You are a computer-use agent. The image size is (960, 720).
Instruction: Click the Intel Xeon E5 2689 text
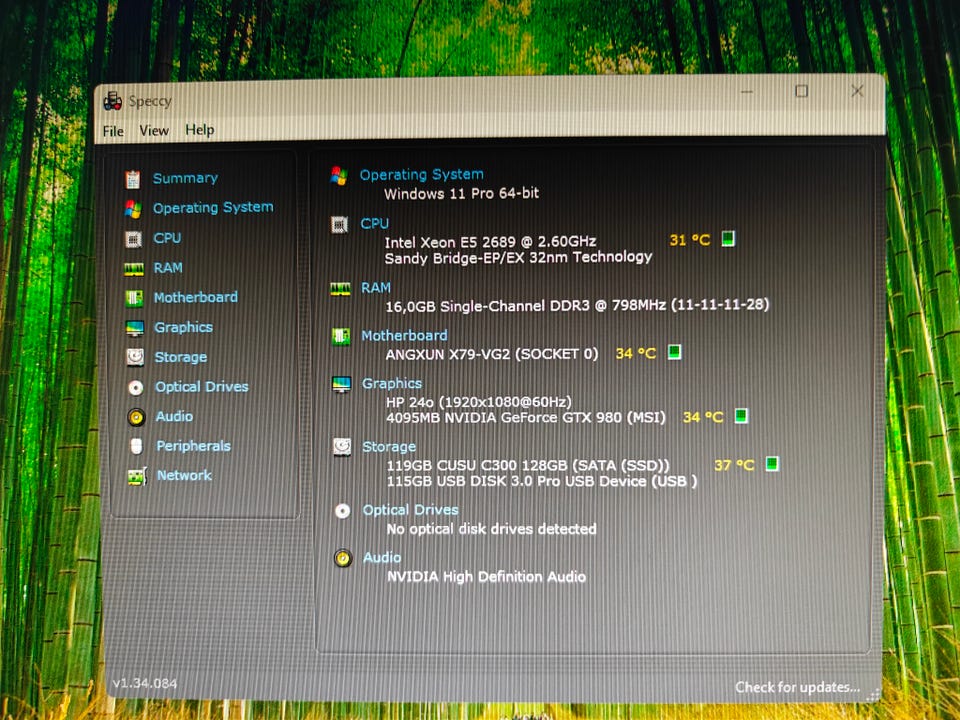click(x=491, y=242)
